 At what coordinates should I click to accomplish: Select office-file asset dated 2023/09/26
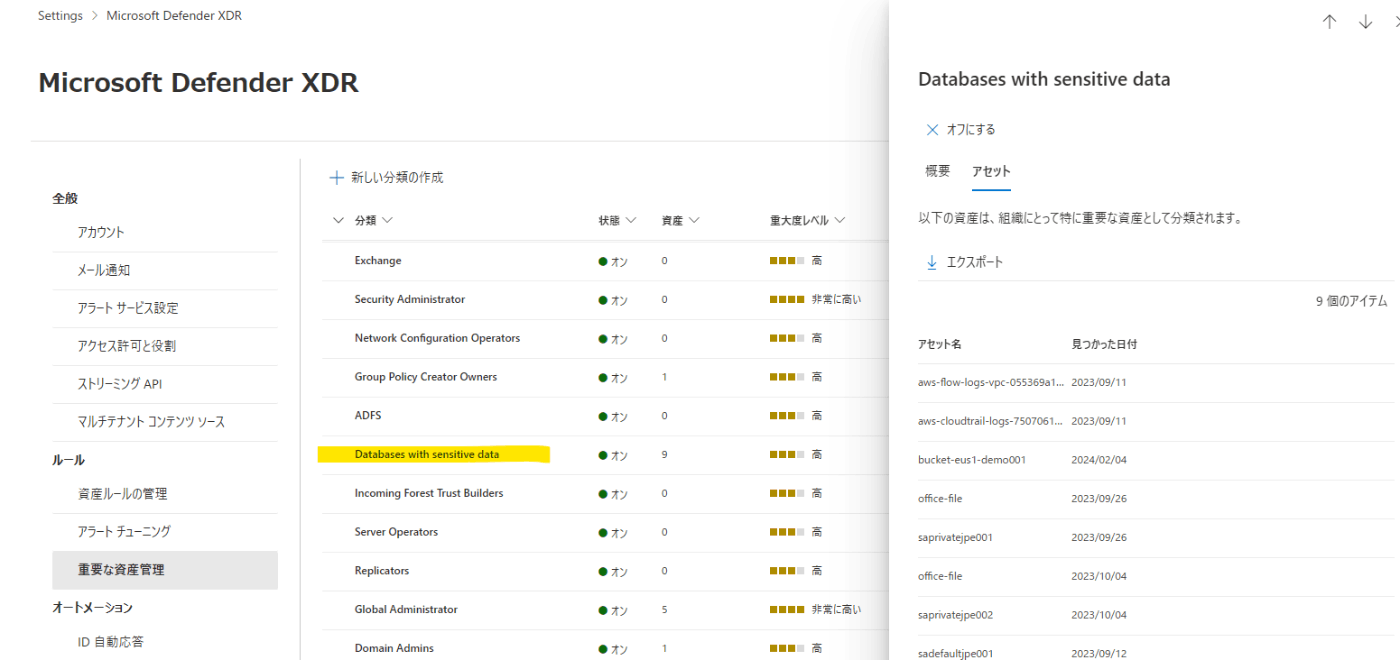coord(940,499)
